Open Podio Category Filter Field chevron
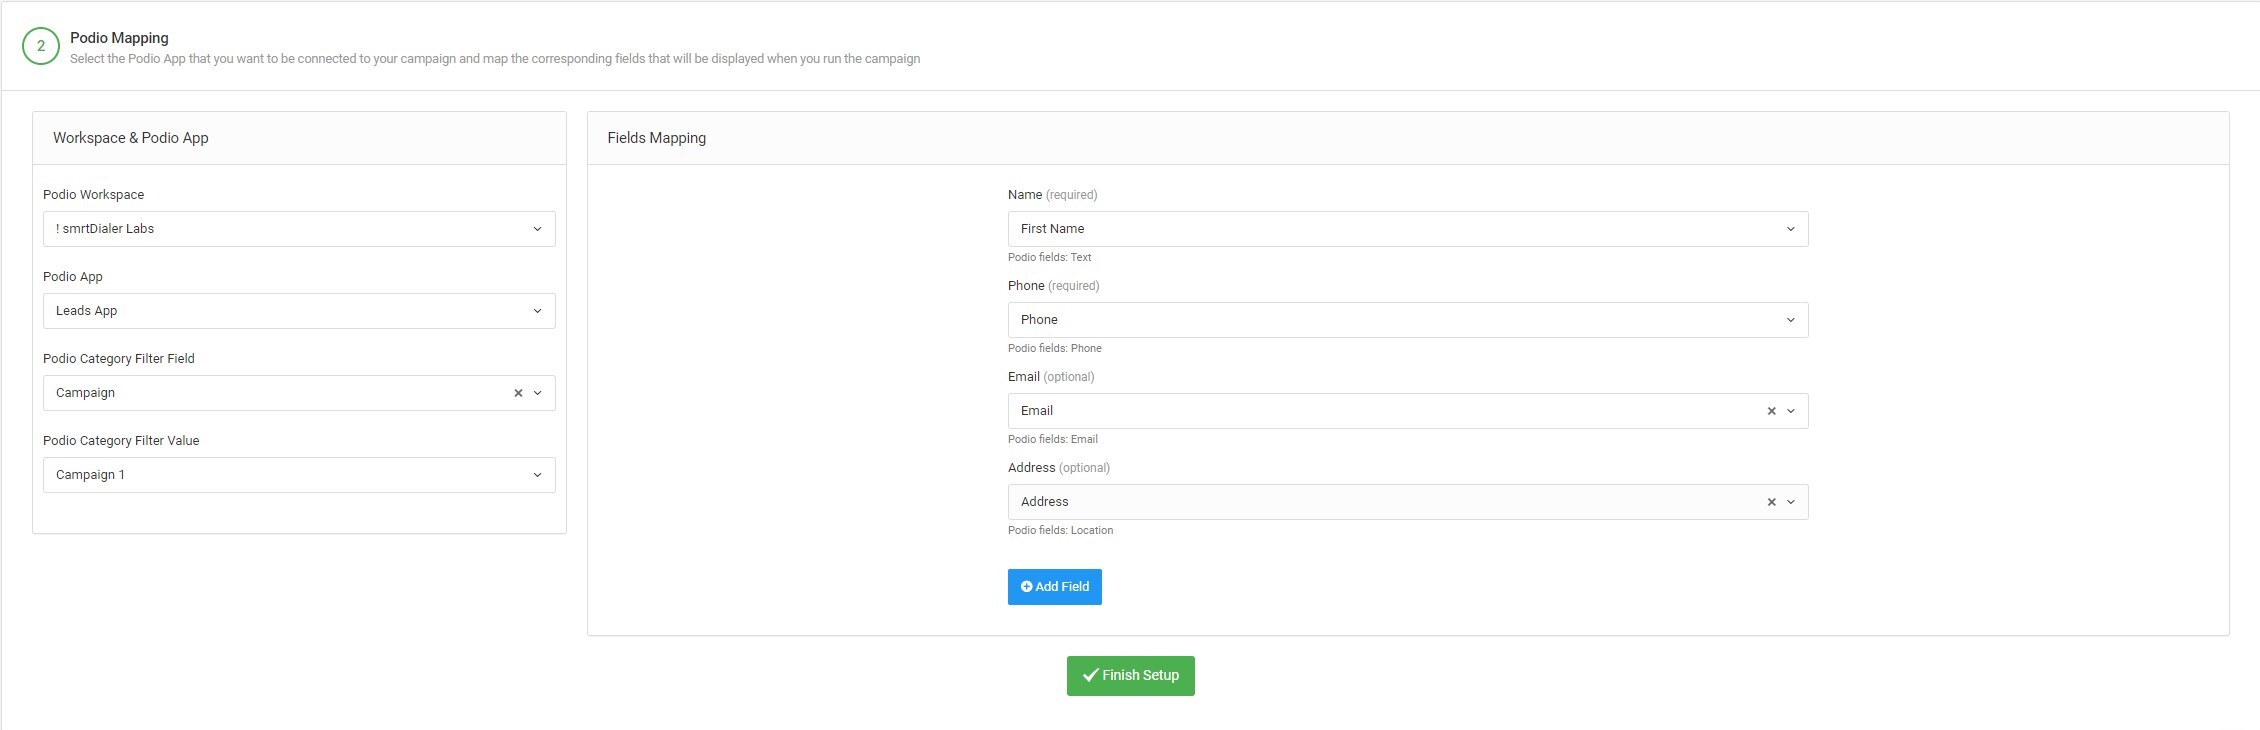2260x730 pixels. 538,393
